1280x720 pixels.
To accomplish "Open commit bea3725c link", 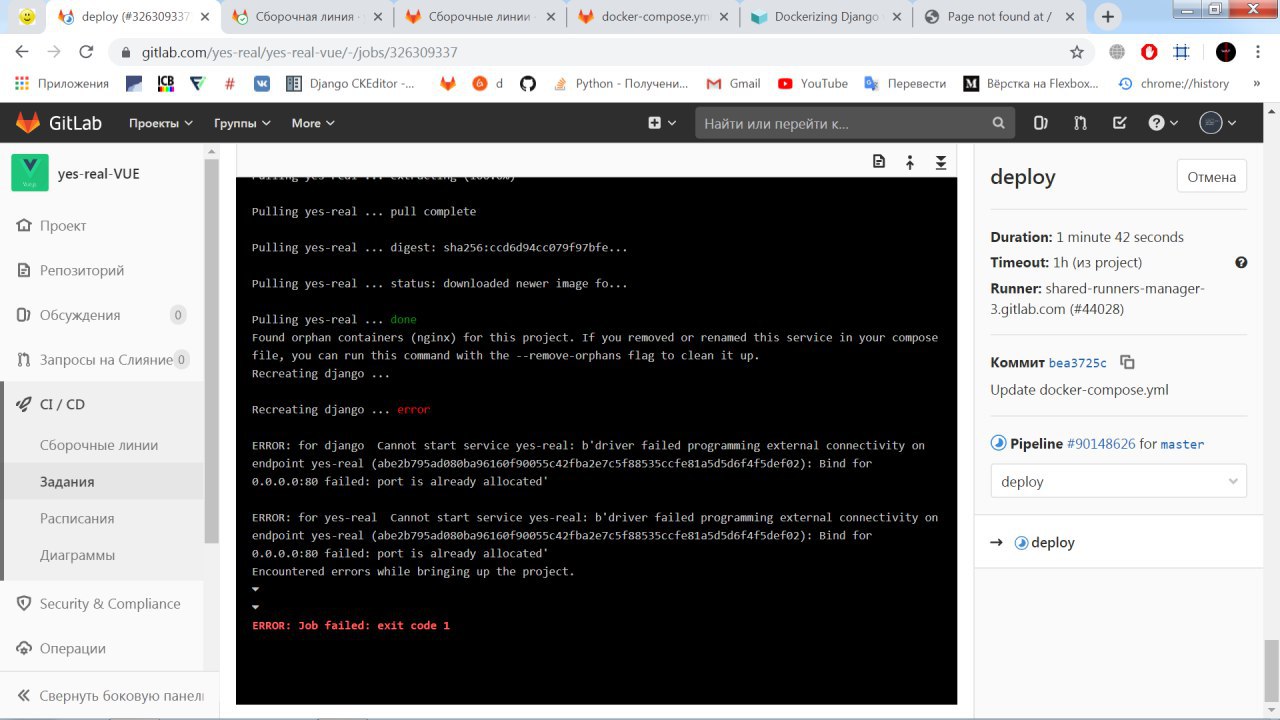I will coord(1078,363).
